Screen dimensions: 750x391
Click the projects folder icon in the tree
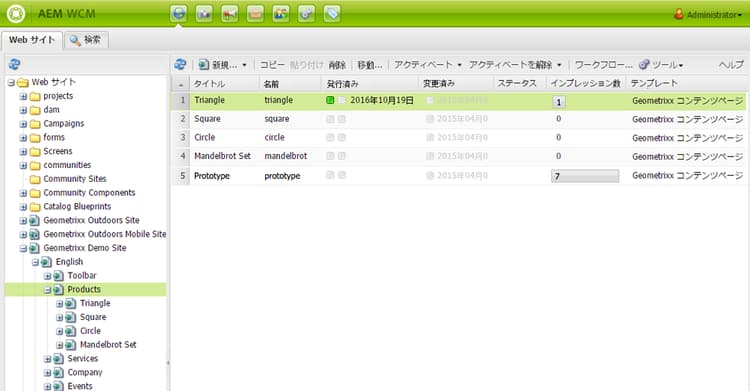[35, 96]
